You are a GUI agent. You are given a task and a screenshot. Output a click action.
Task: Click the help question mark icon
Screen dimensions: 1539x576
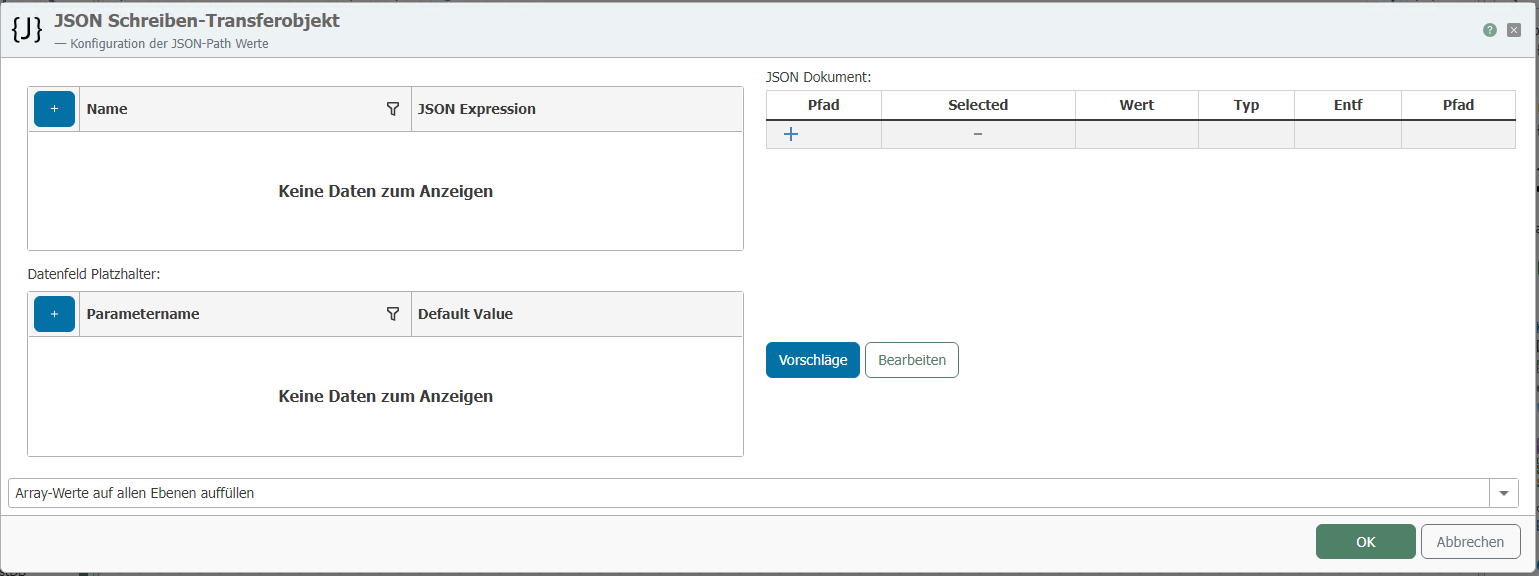click(1491, 30)
